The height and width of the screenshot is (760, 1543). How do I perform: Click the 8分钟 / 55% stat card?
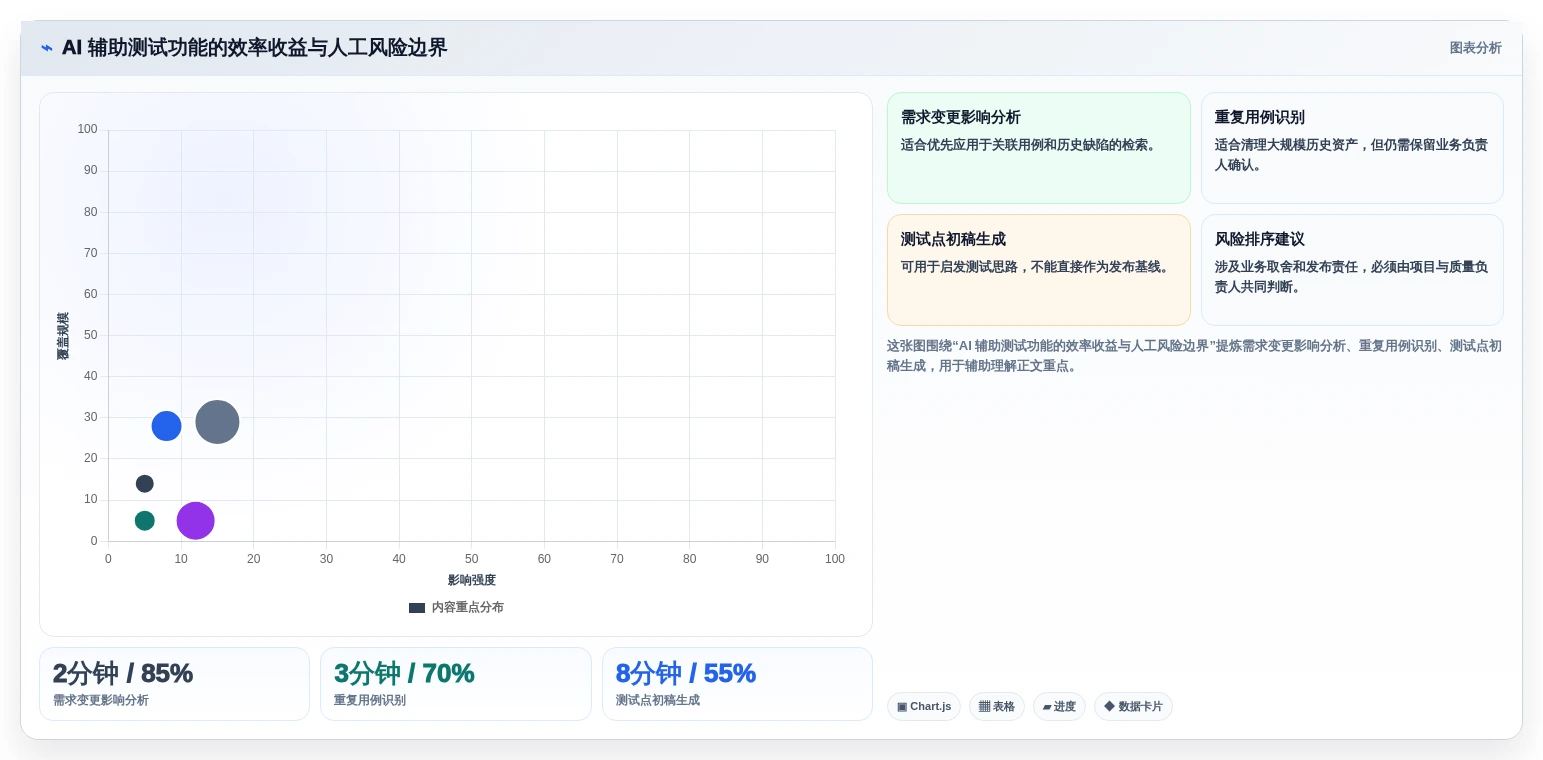737,684
